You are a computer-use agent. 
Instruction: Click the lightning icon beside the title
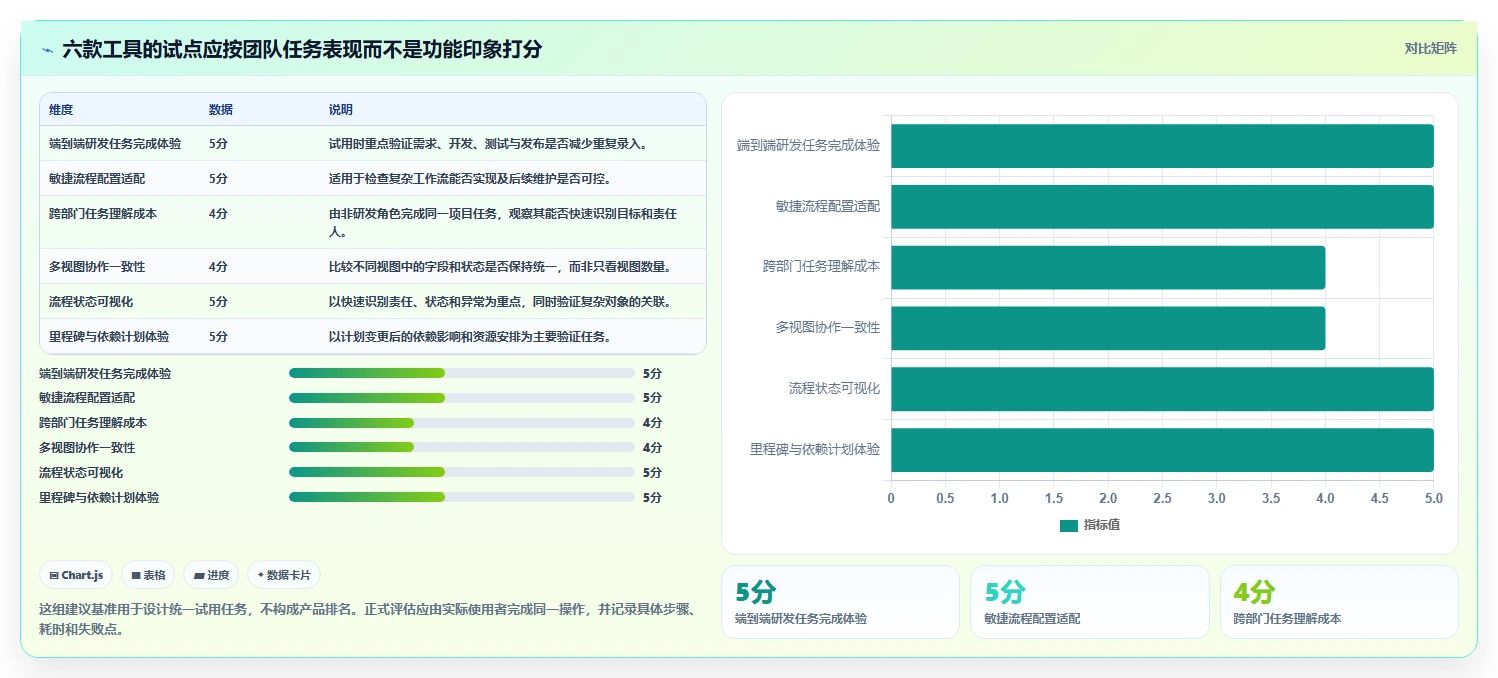click(x=47, y=49)
